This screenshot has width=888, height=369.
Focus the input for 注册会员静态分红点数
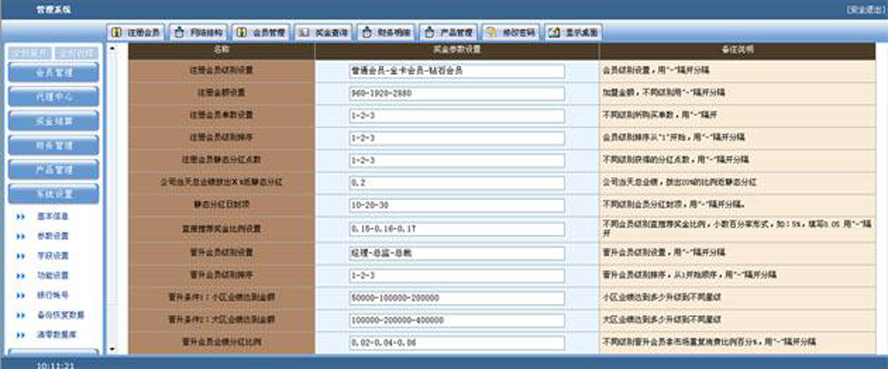pyautogui.click(x=456, y=161)
